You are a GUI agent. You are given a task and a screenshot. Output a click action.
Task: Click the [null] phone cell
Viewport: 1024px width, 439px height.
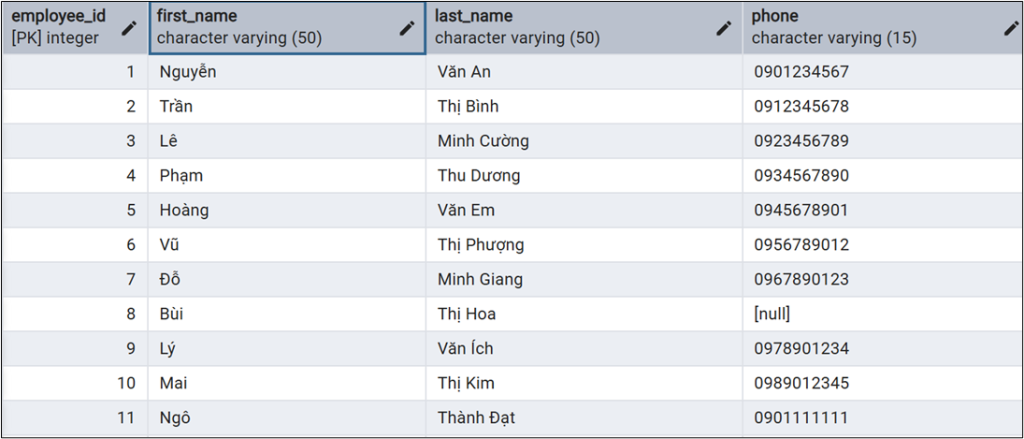pos(772,314)
